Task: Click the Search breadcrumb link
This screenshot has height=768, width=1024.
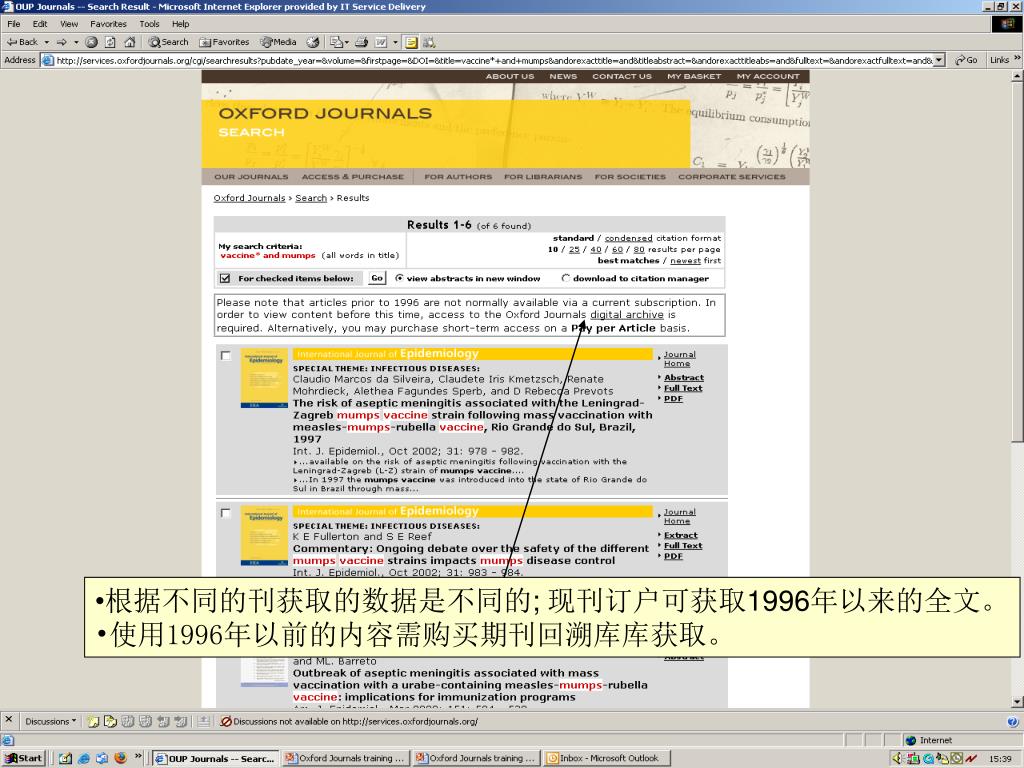Action: point(311,198)
